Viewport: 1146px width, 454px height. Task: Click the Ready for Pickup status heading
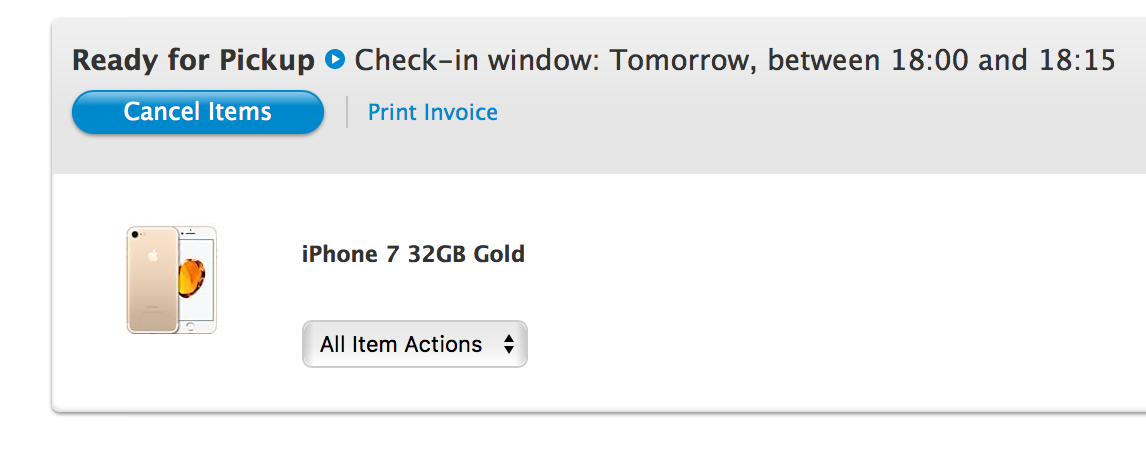coord(193,60)
